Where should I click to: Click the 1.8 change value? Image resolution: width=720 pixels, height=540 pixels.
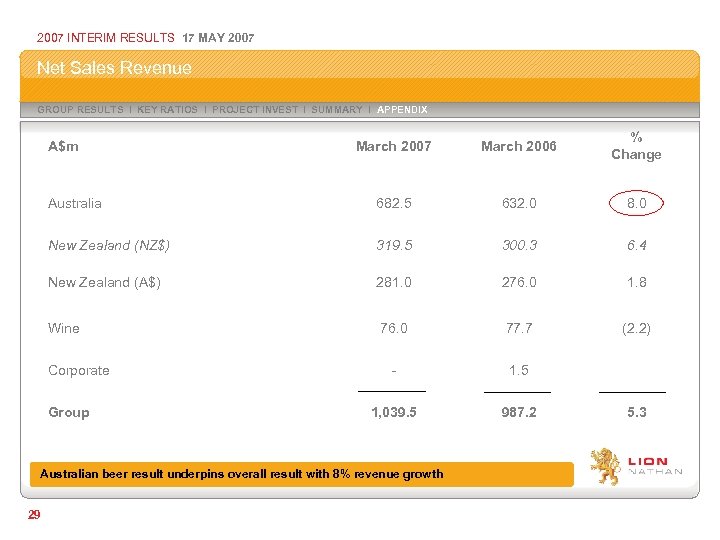click(637, 282)
